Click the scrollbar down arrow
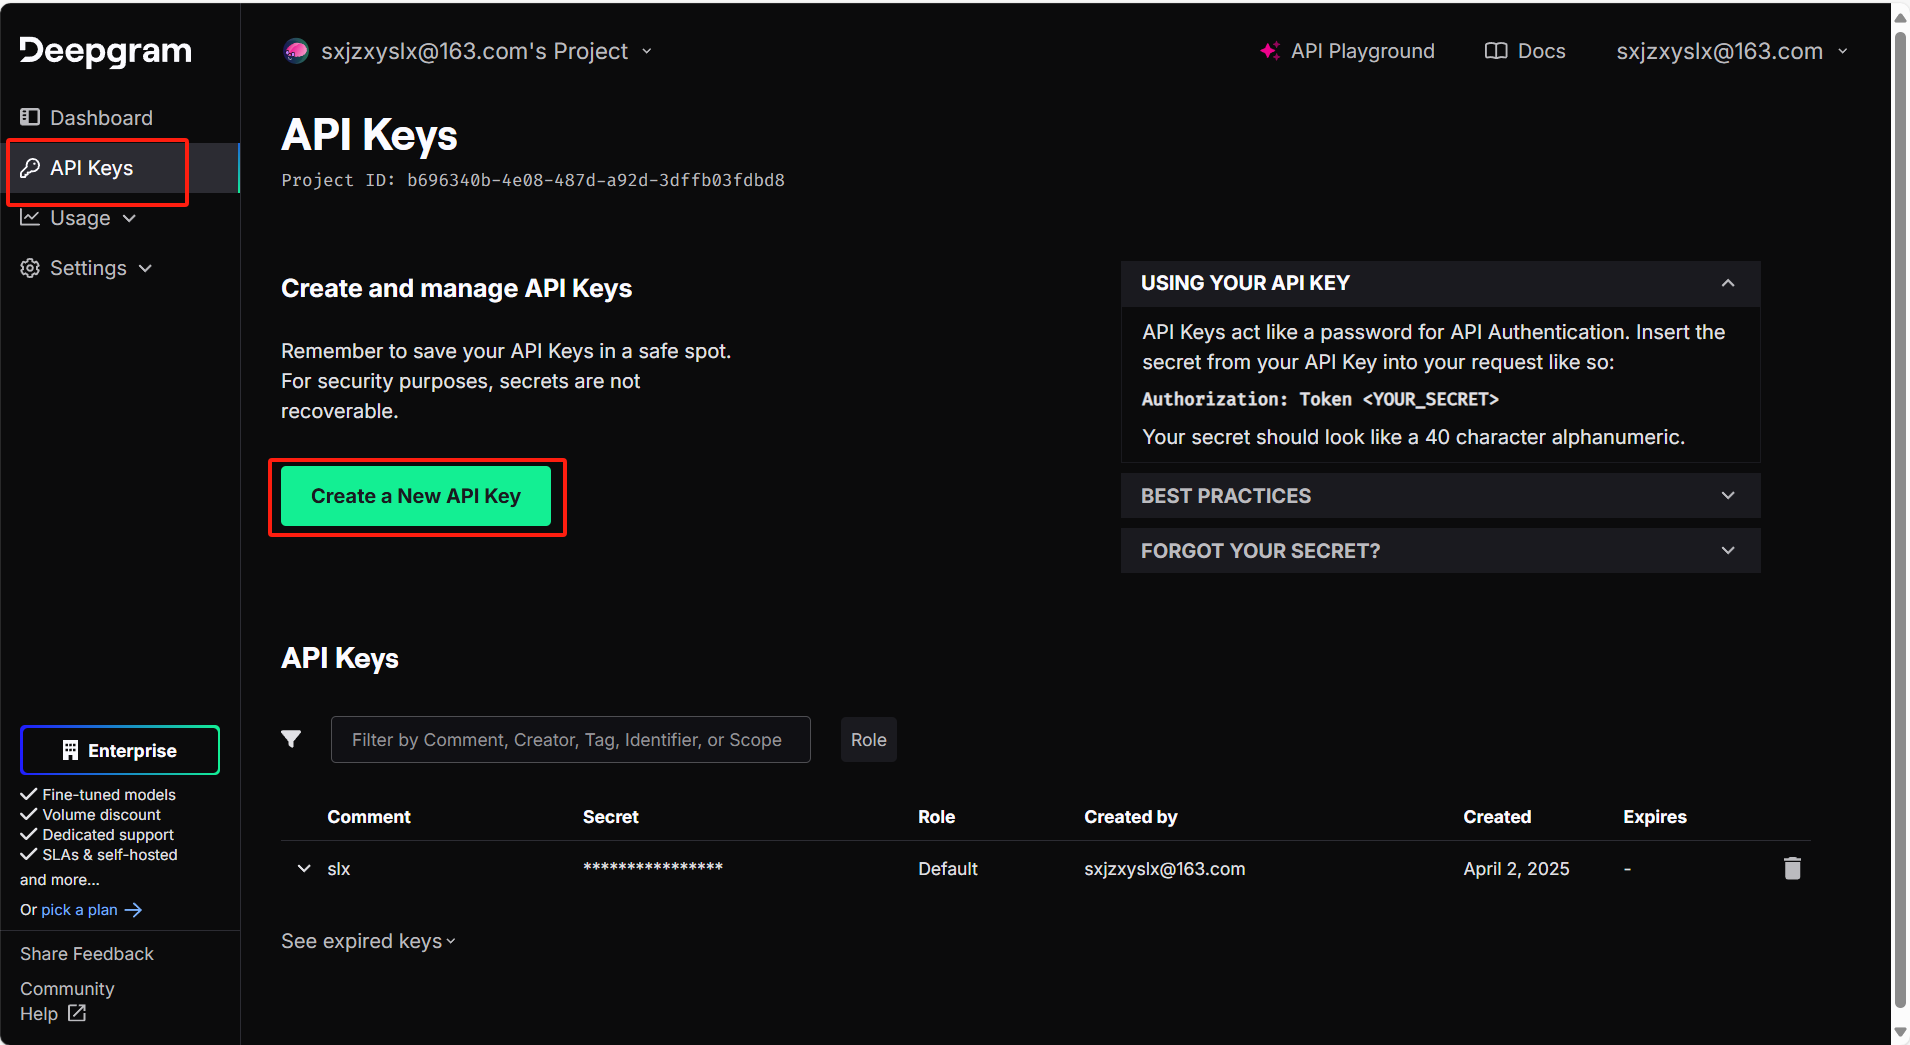Screen dimensions: 1910x1045 [1900, 1033]
